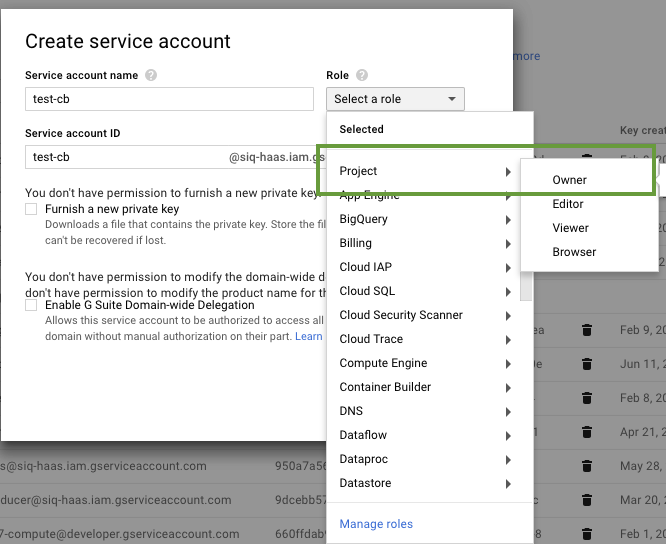666x544 pixels.
Task: Click trash icon in Feb 9 row
Action: tap(587, 331)
